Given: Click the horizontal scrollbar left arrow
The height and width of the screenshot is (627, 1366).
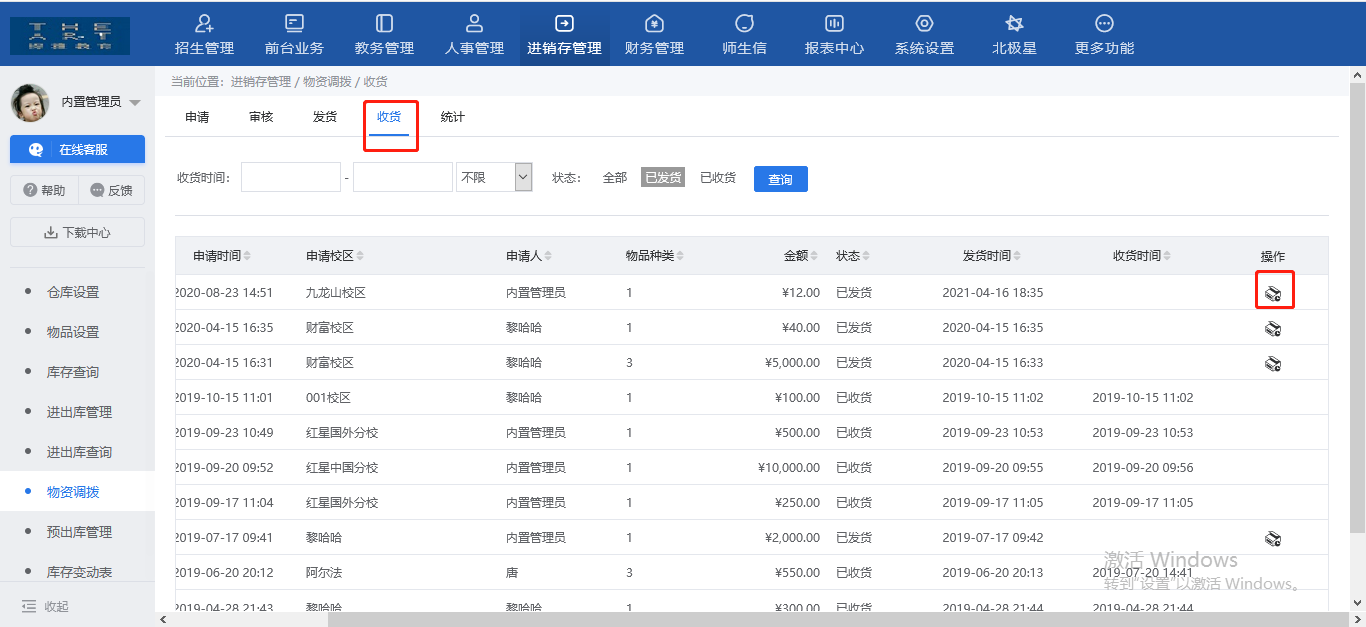Looking at the screenshot, I should coord(164,619).
